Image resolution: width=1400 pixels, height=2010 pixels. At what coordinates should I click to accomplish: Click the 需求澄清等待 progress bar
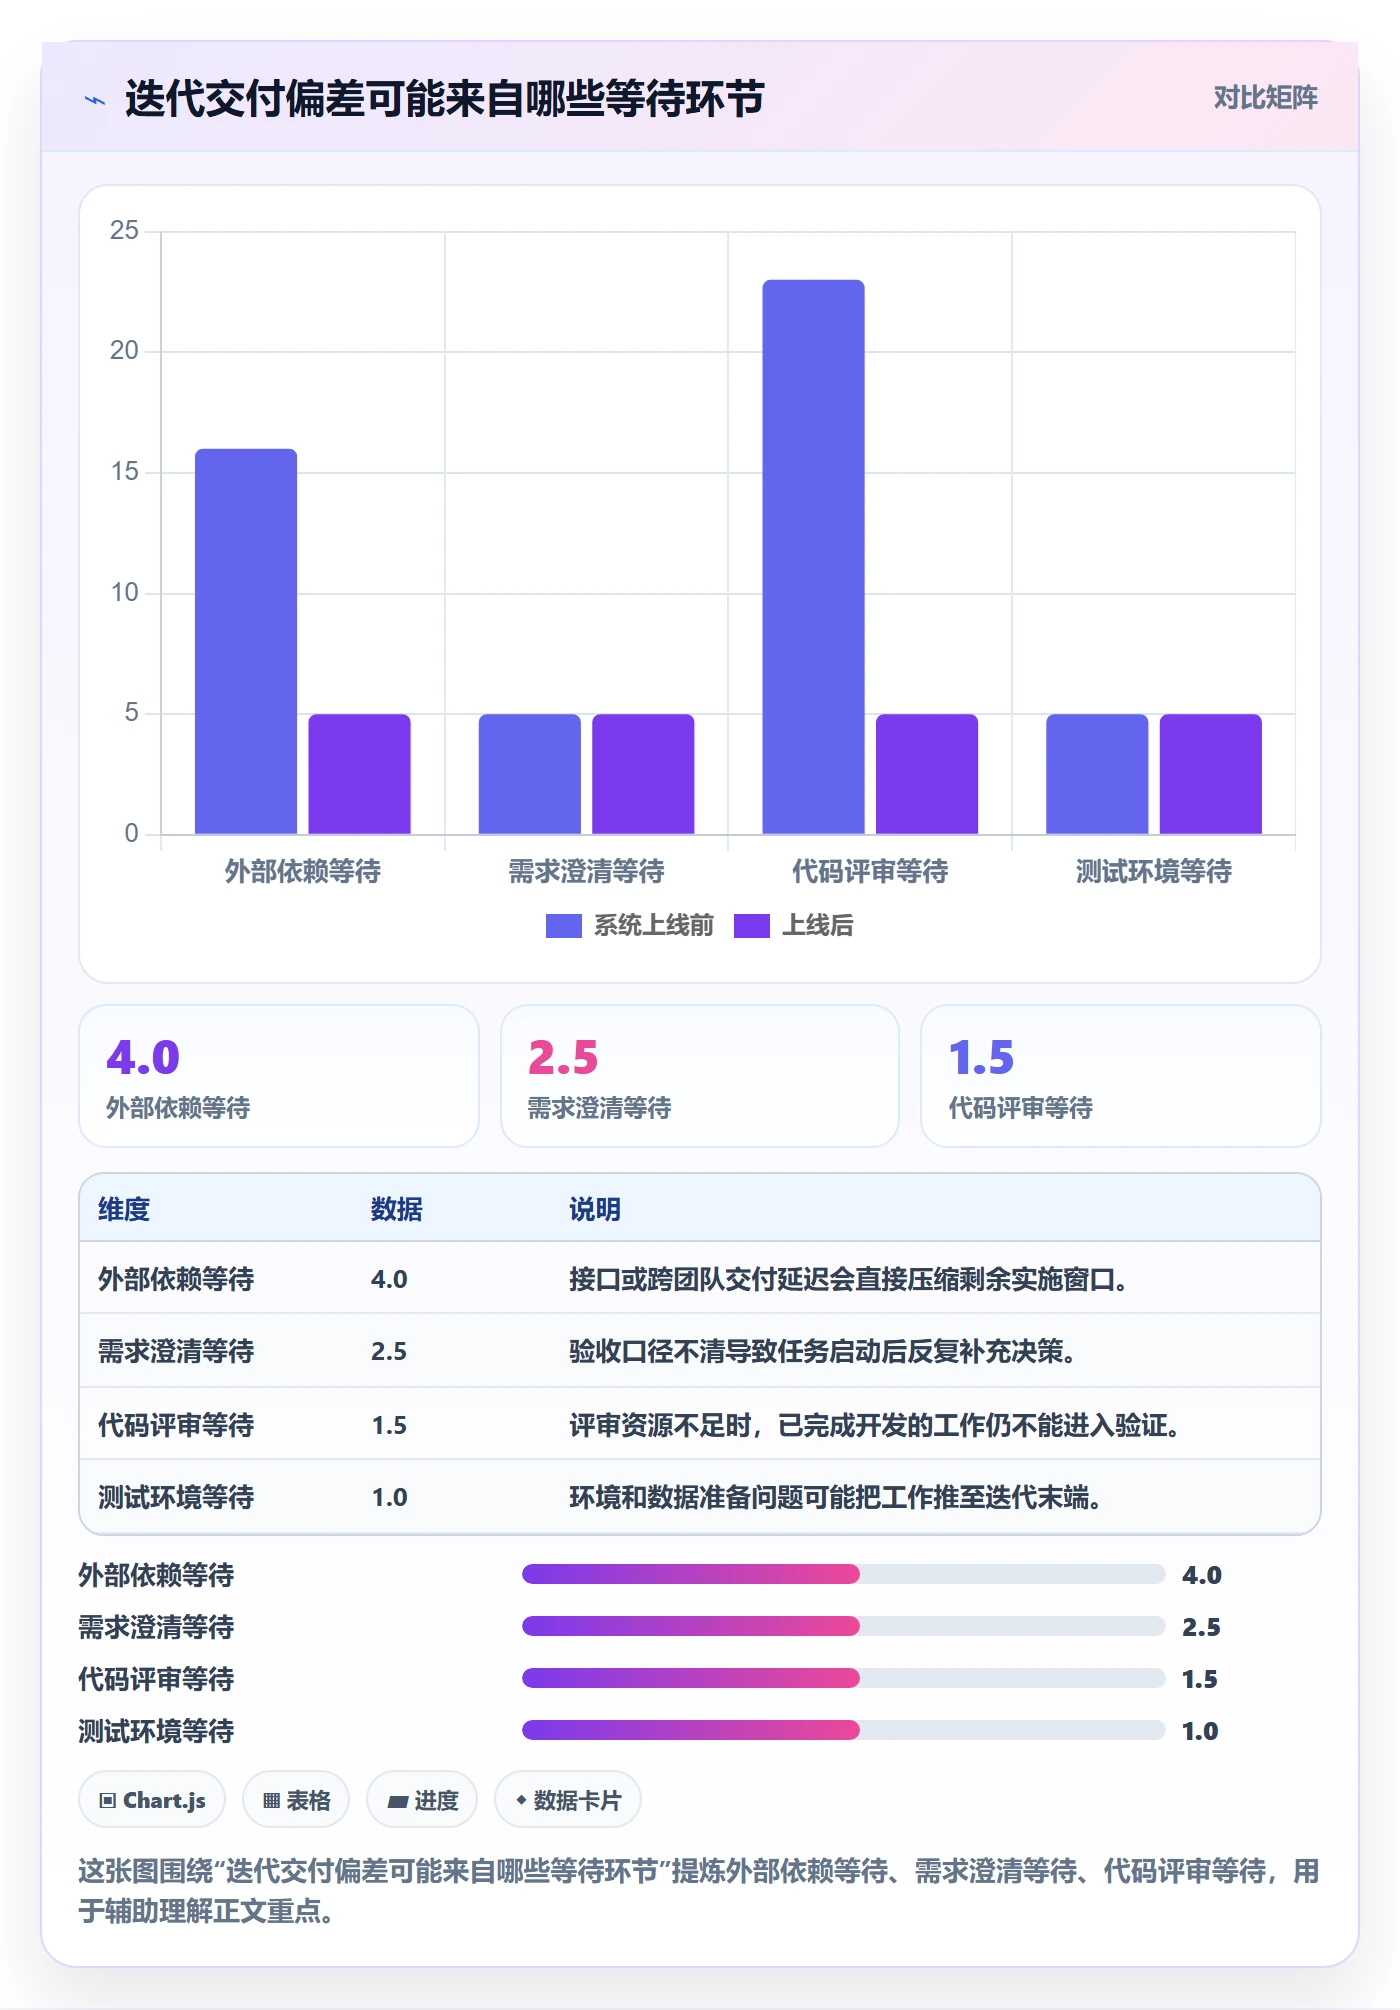pos(843,1626)
